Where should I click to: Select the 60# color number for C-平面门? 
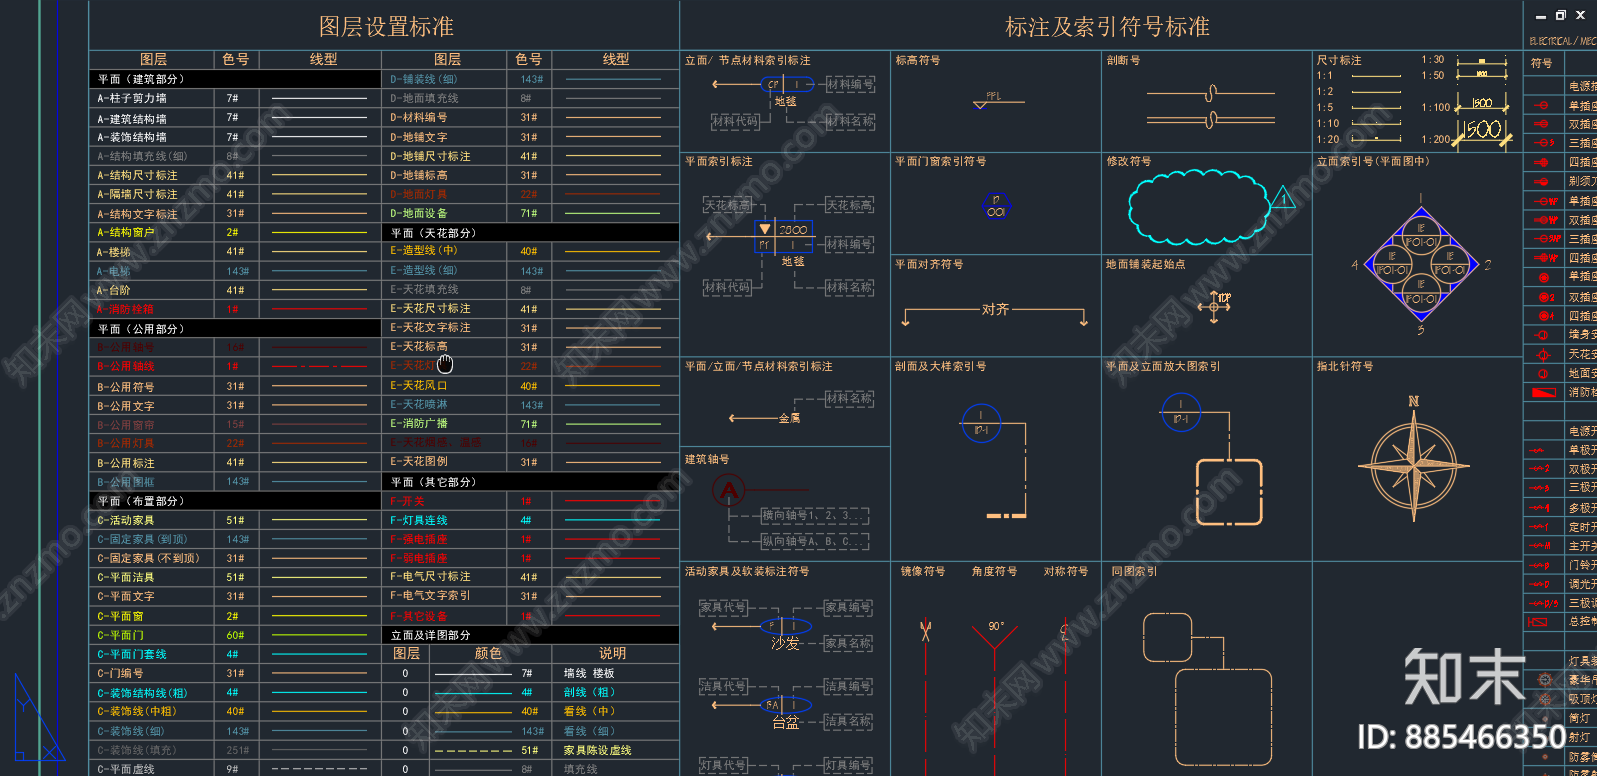pos(235,635)
